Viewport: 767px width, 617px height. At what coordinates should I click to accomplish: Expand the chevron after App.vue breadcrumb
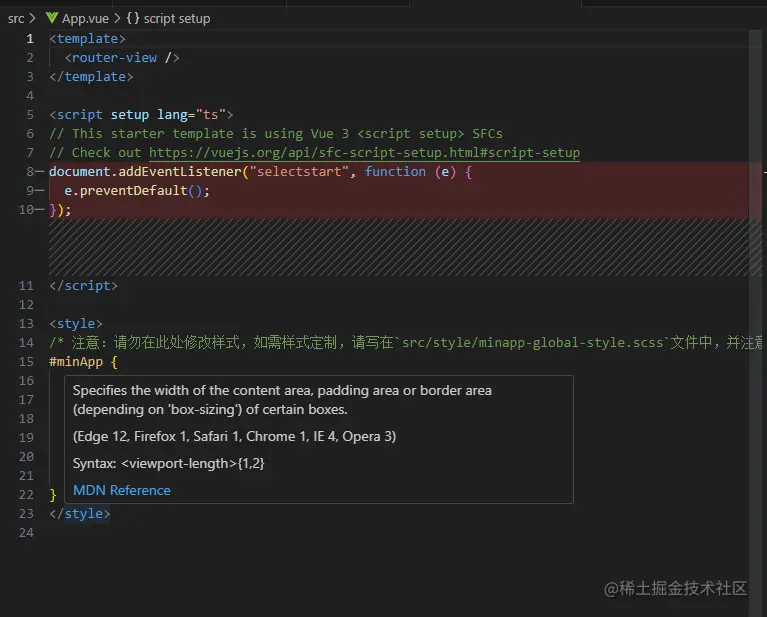[x=117, y=19]
